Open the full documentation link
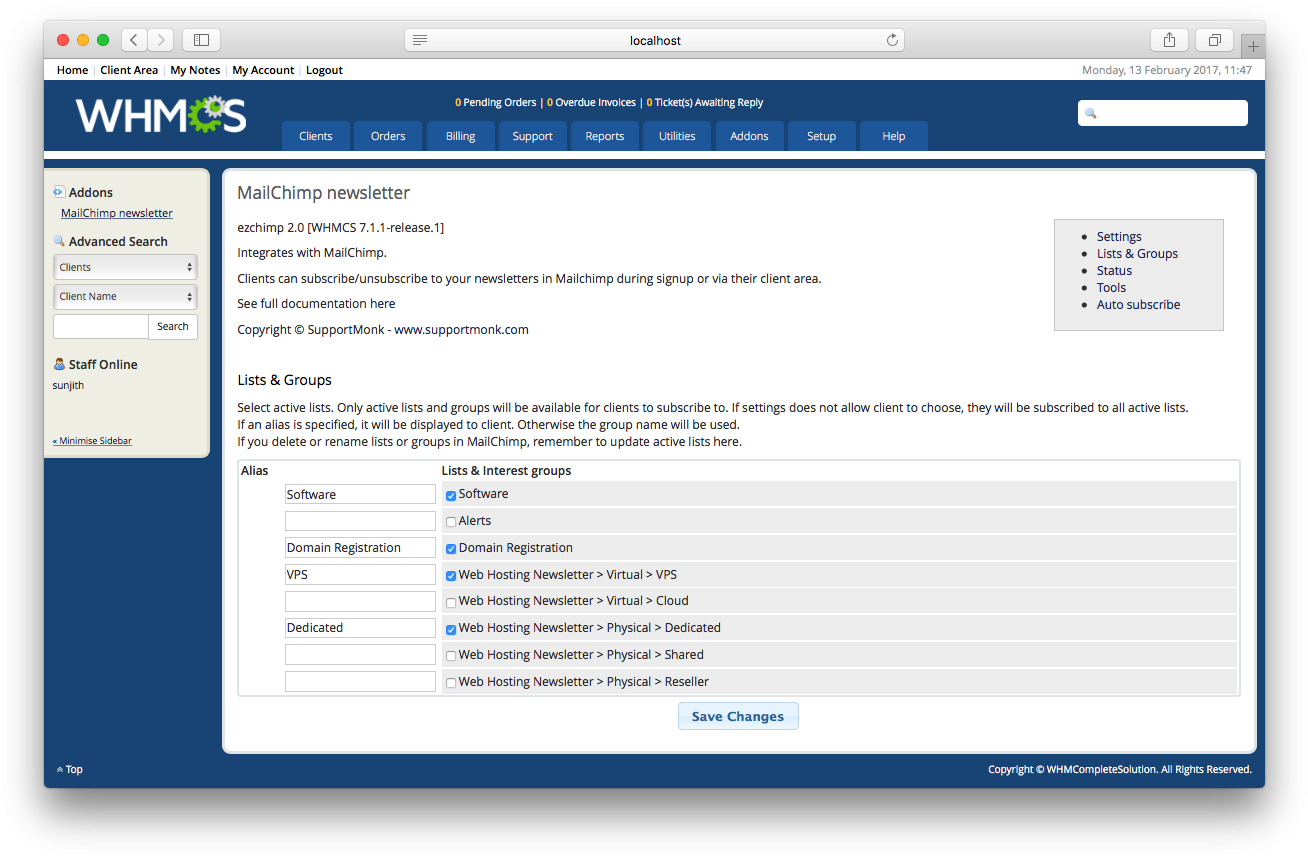The width and height of the screenshot is (1308, 856). (x=383, y=303)
